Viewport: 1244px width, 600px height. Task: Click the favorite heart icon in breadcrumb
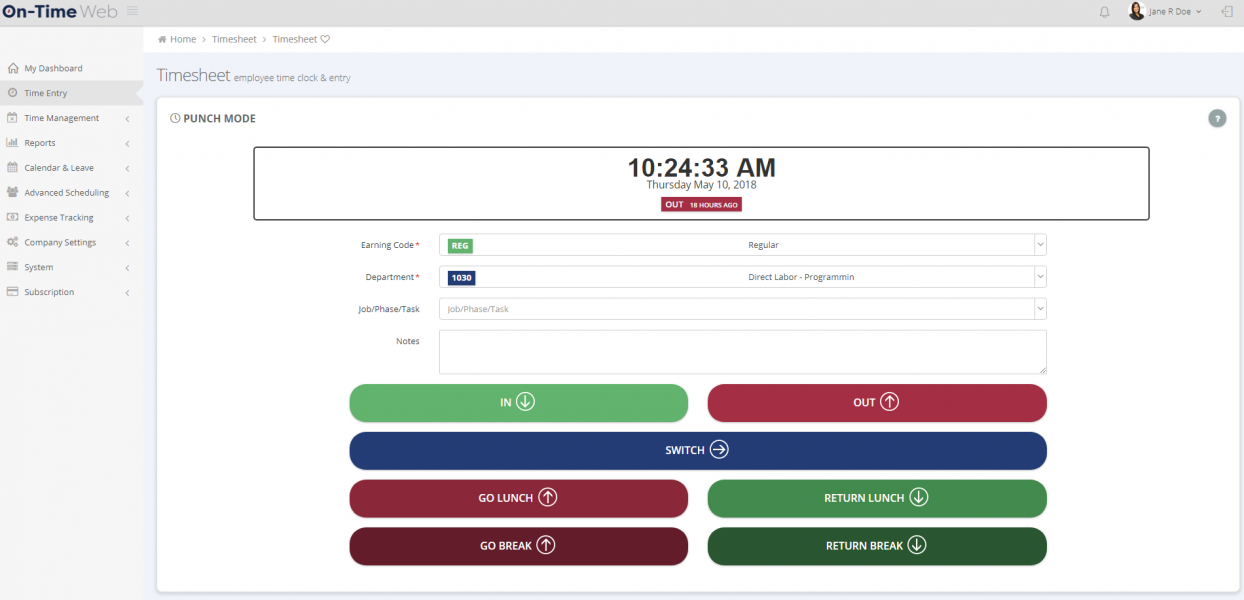(325, 39)
